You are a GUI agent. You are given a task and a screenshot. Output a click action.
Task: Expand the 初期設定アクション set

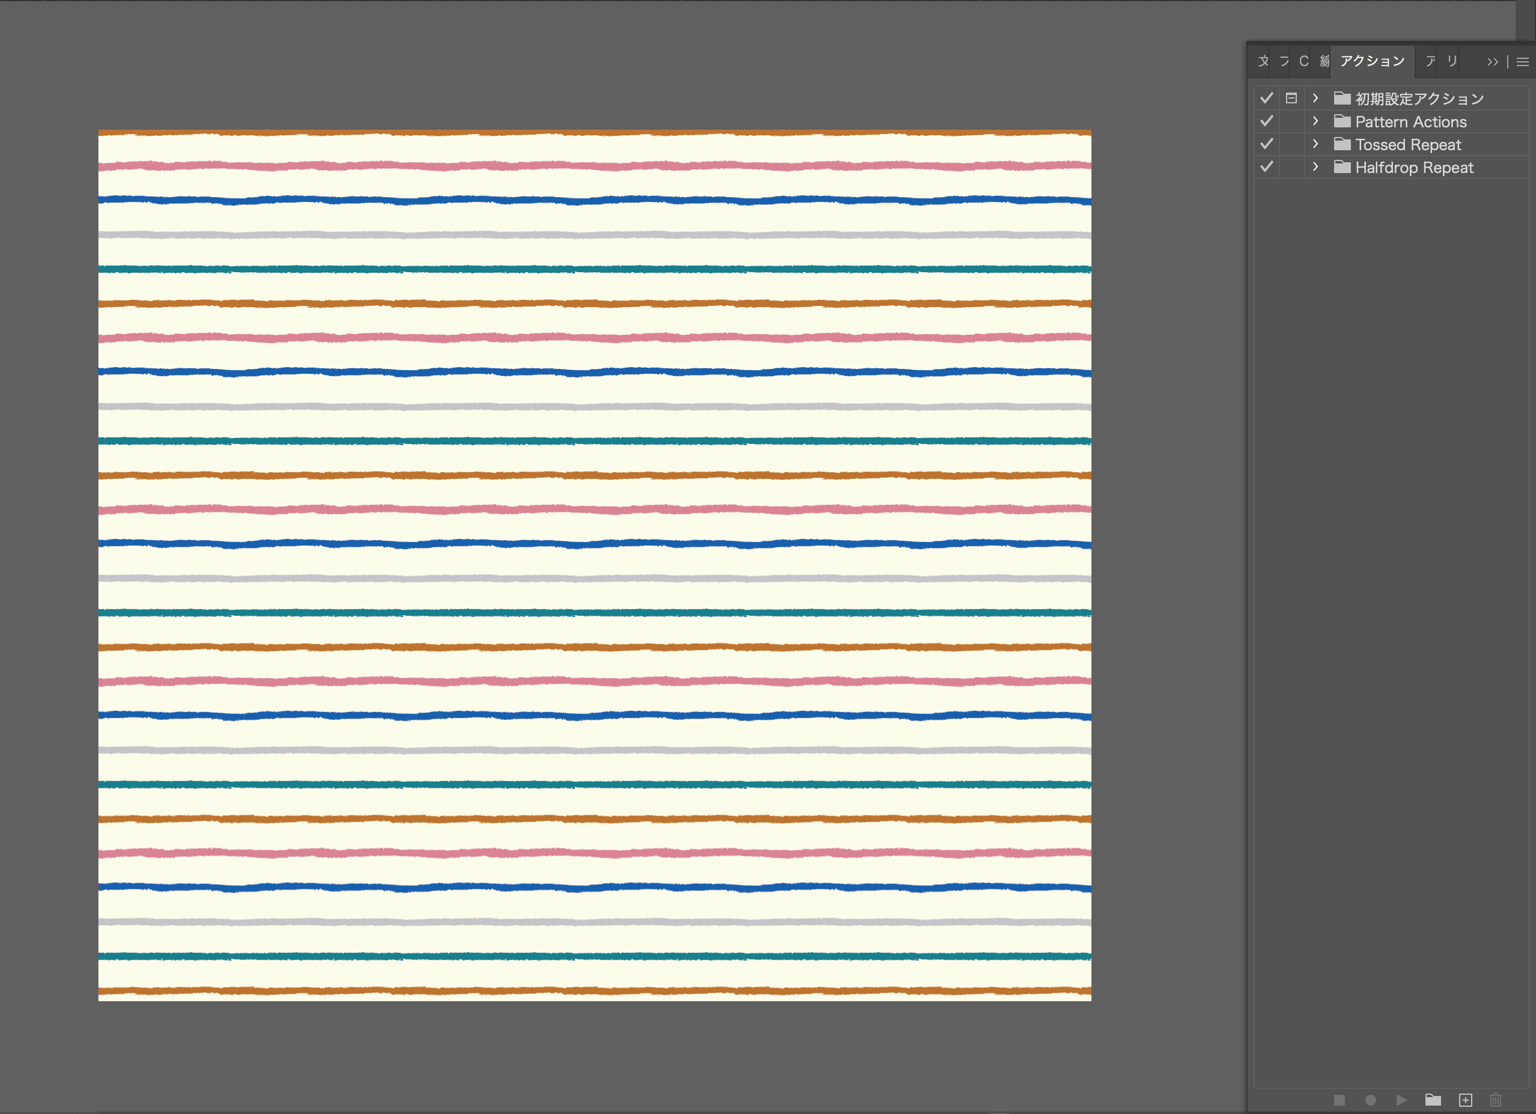click(x=1315, y=98)
